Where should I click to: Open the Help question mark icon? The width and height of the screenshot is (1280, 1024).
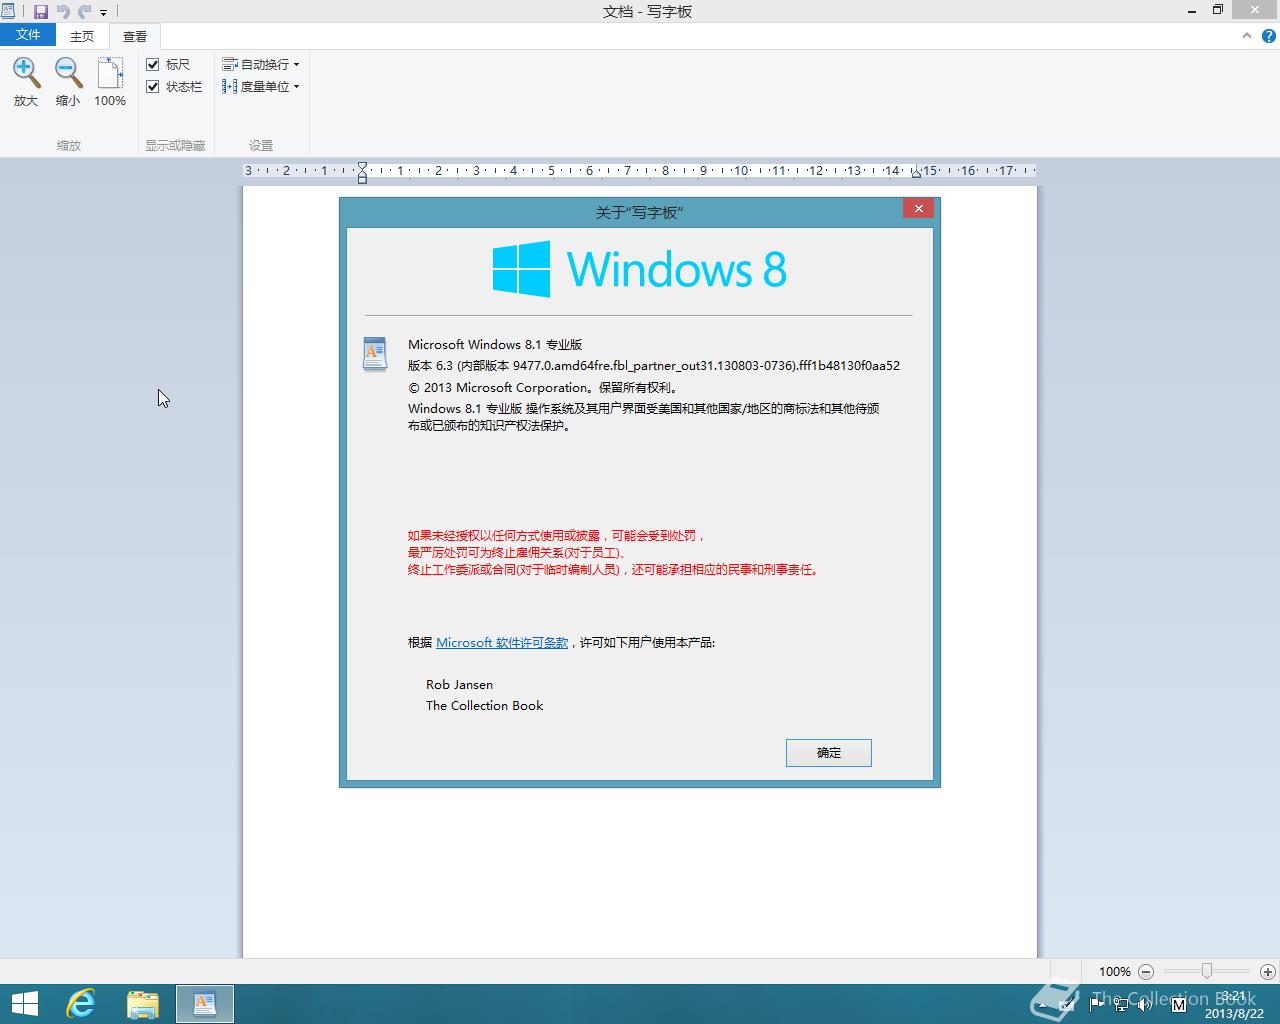pyautogui.click(x=1268, y=36)
